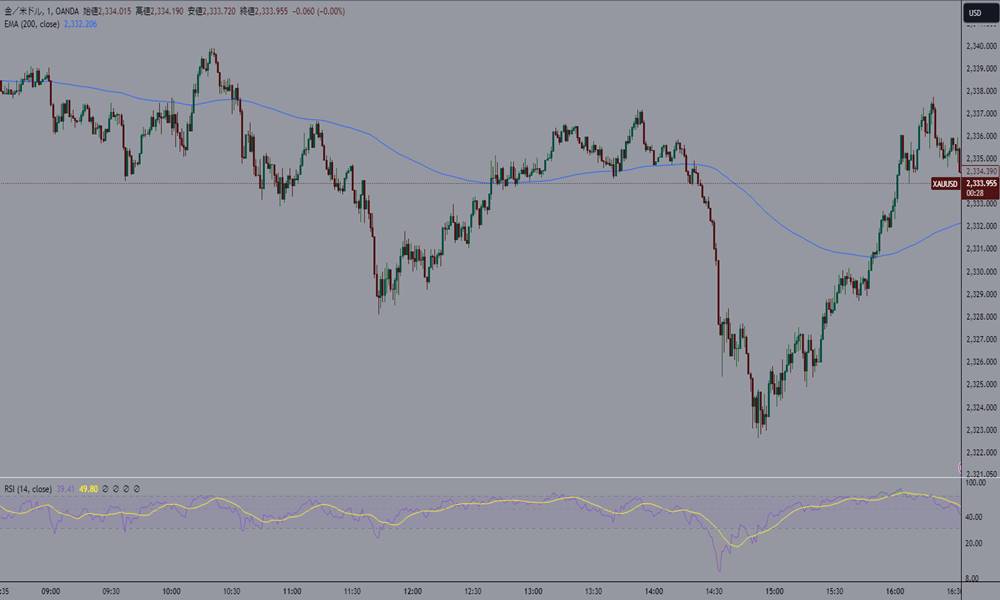Click the XAUUSD symbol tag on price axis
The width and height of the screenshot is (1000, 600).
pos(945,184)
